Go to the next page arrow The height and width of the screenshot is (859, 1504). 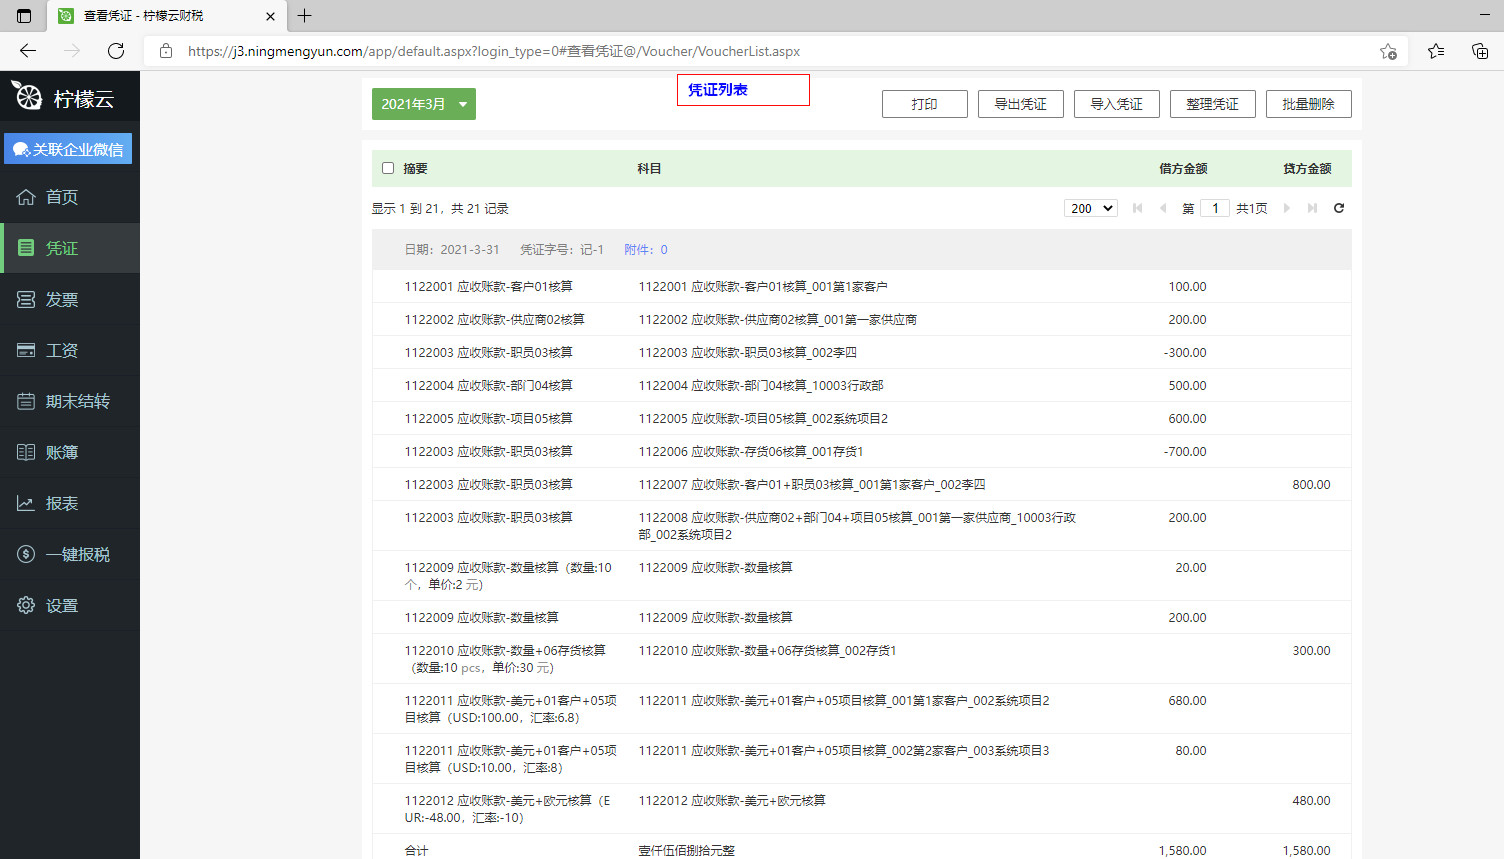[x=1287, y=208]
